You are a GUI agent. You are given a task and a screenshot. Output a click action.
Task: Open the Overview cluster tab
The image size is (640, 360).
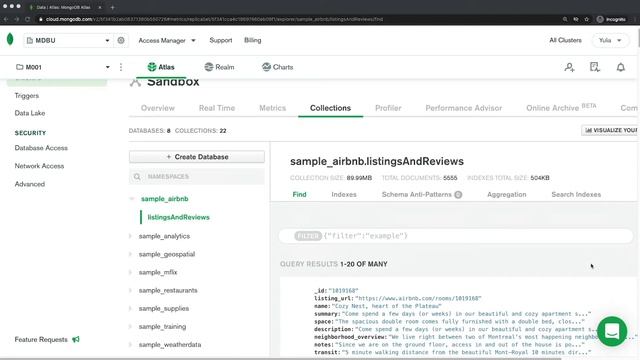[158, 108]
